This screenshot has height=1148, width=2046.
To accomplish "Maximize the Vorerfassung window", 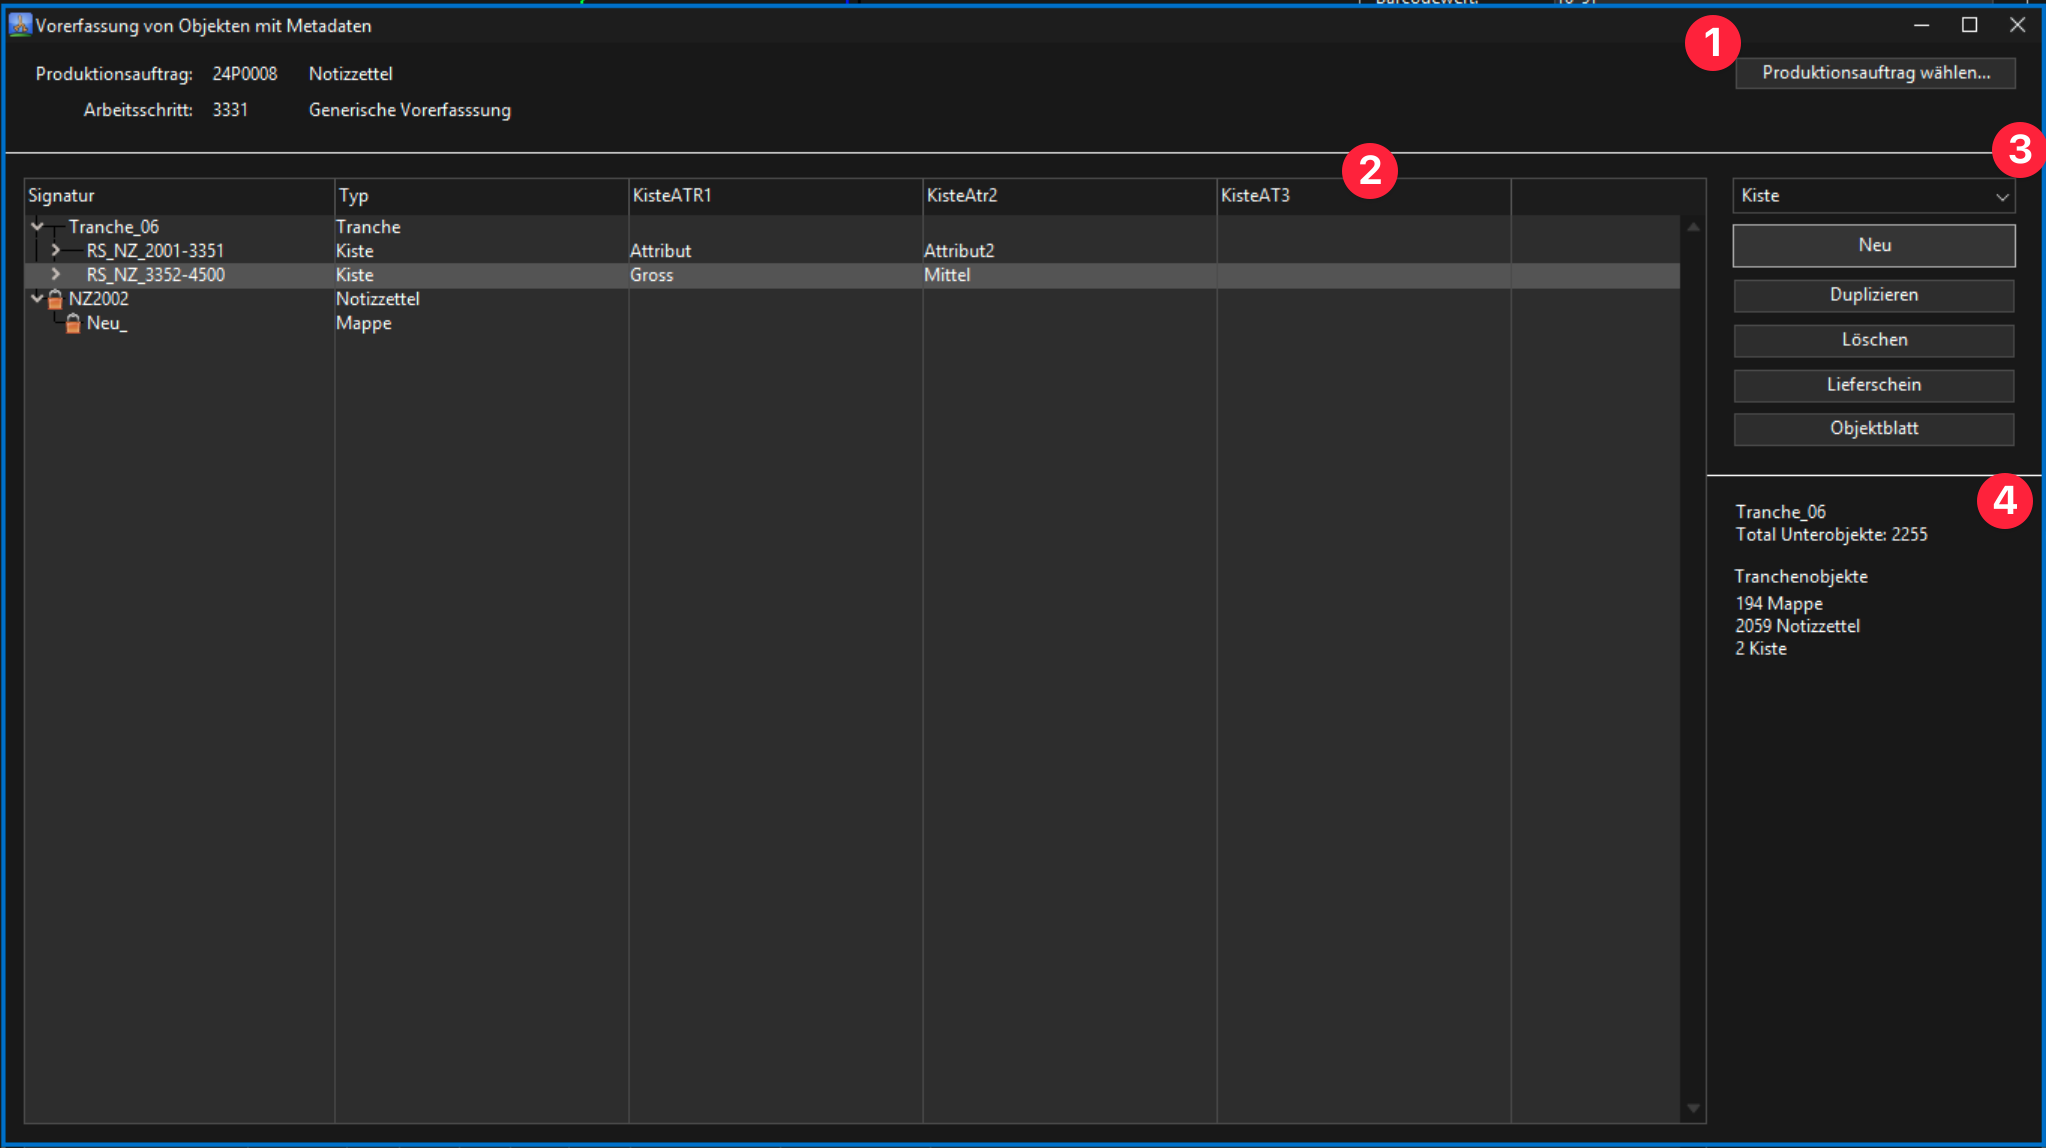I will [x=1969, y=26].
